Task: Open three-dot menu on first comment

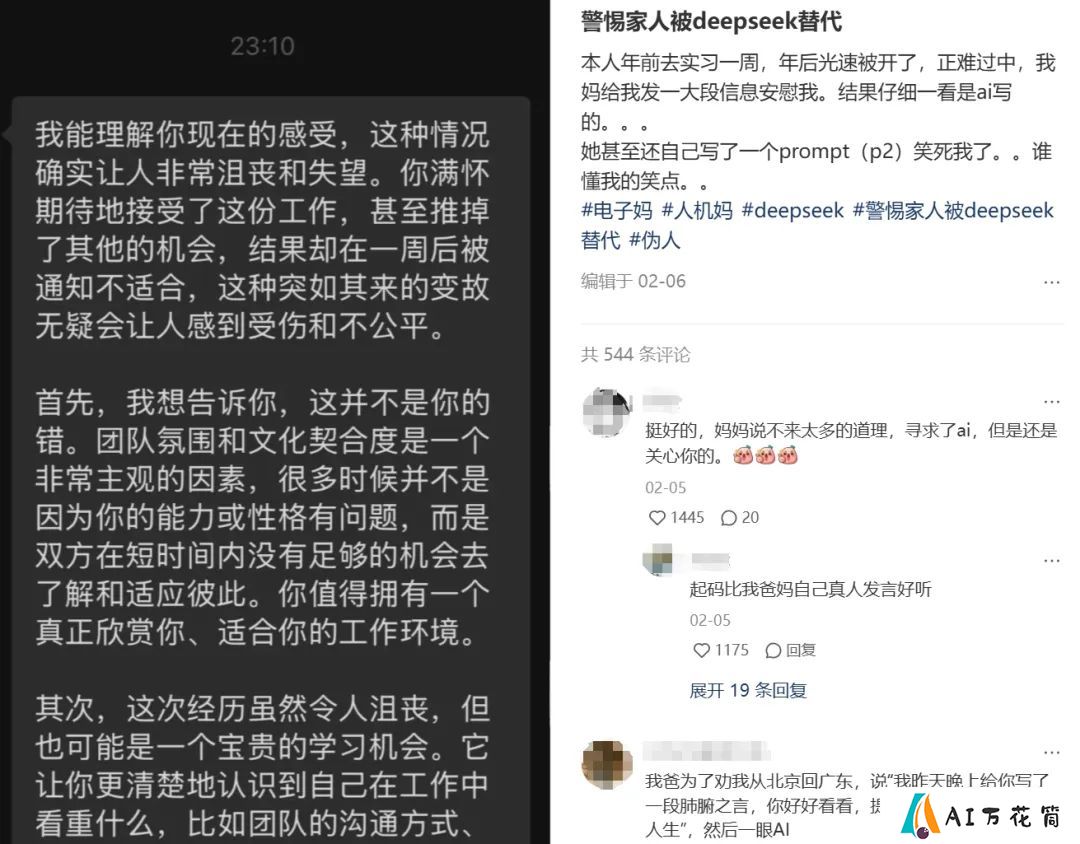Action: 1051,401
